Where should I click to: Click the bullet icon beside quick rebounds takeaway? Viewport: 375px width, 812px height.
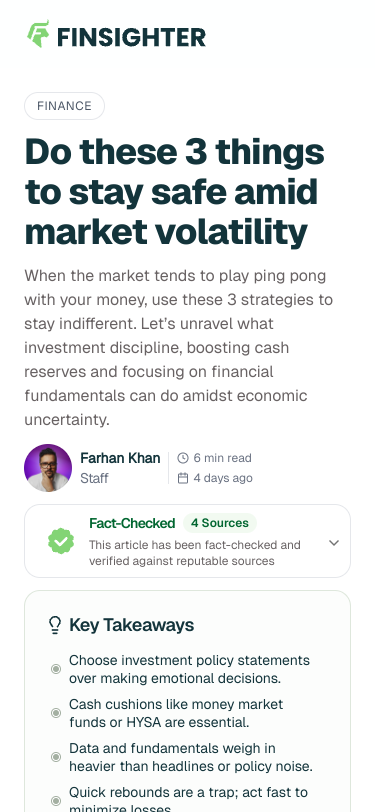tap(56, 801)
